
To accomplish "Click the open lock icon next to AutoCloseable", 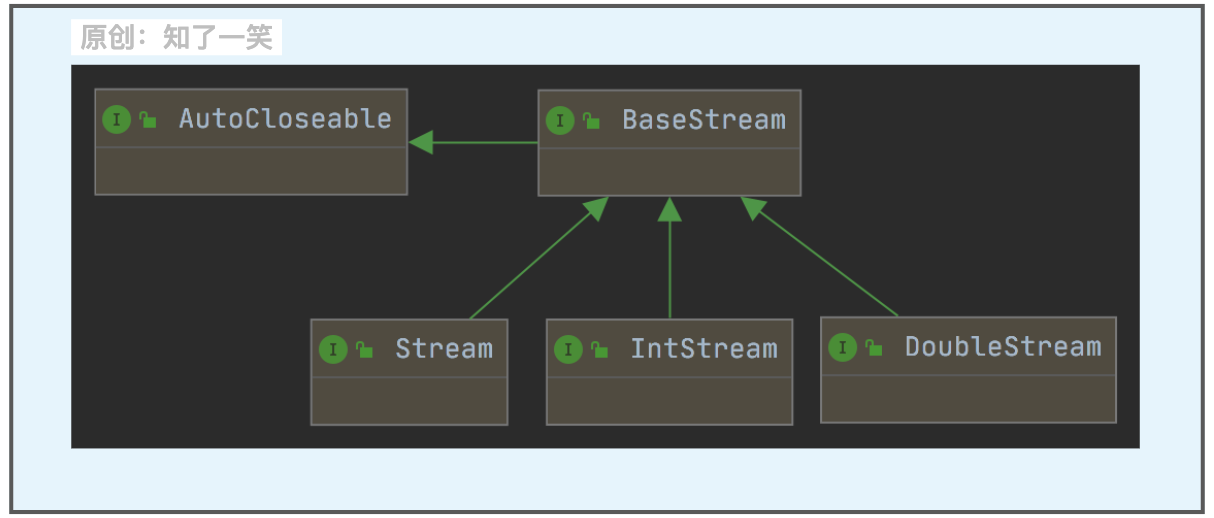I will [148, 120].
